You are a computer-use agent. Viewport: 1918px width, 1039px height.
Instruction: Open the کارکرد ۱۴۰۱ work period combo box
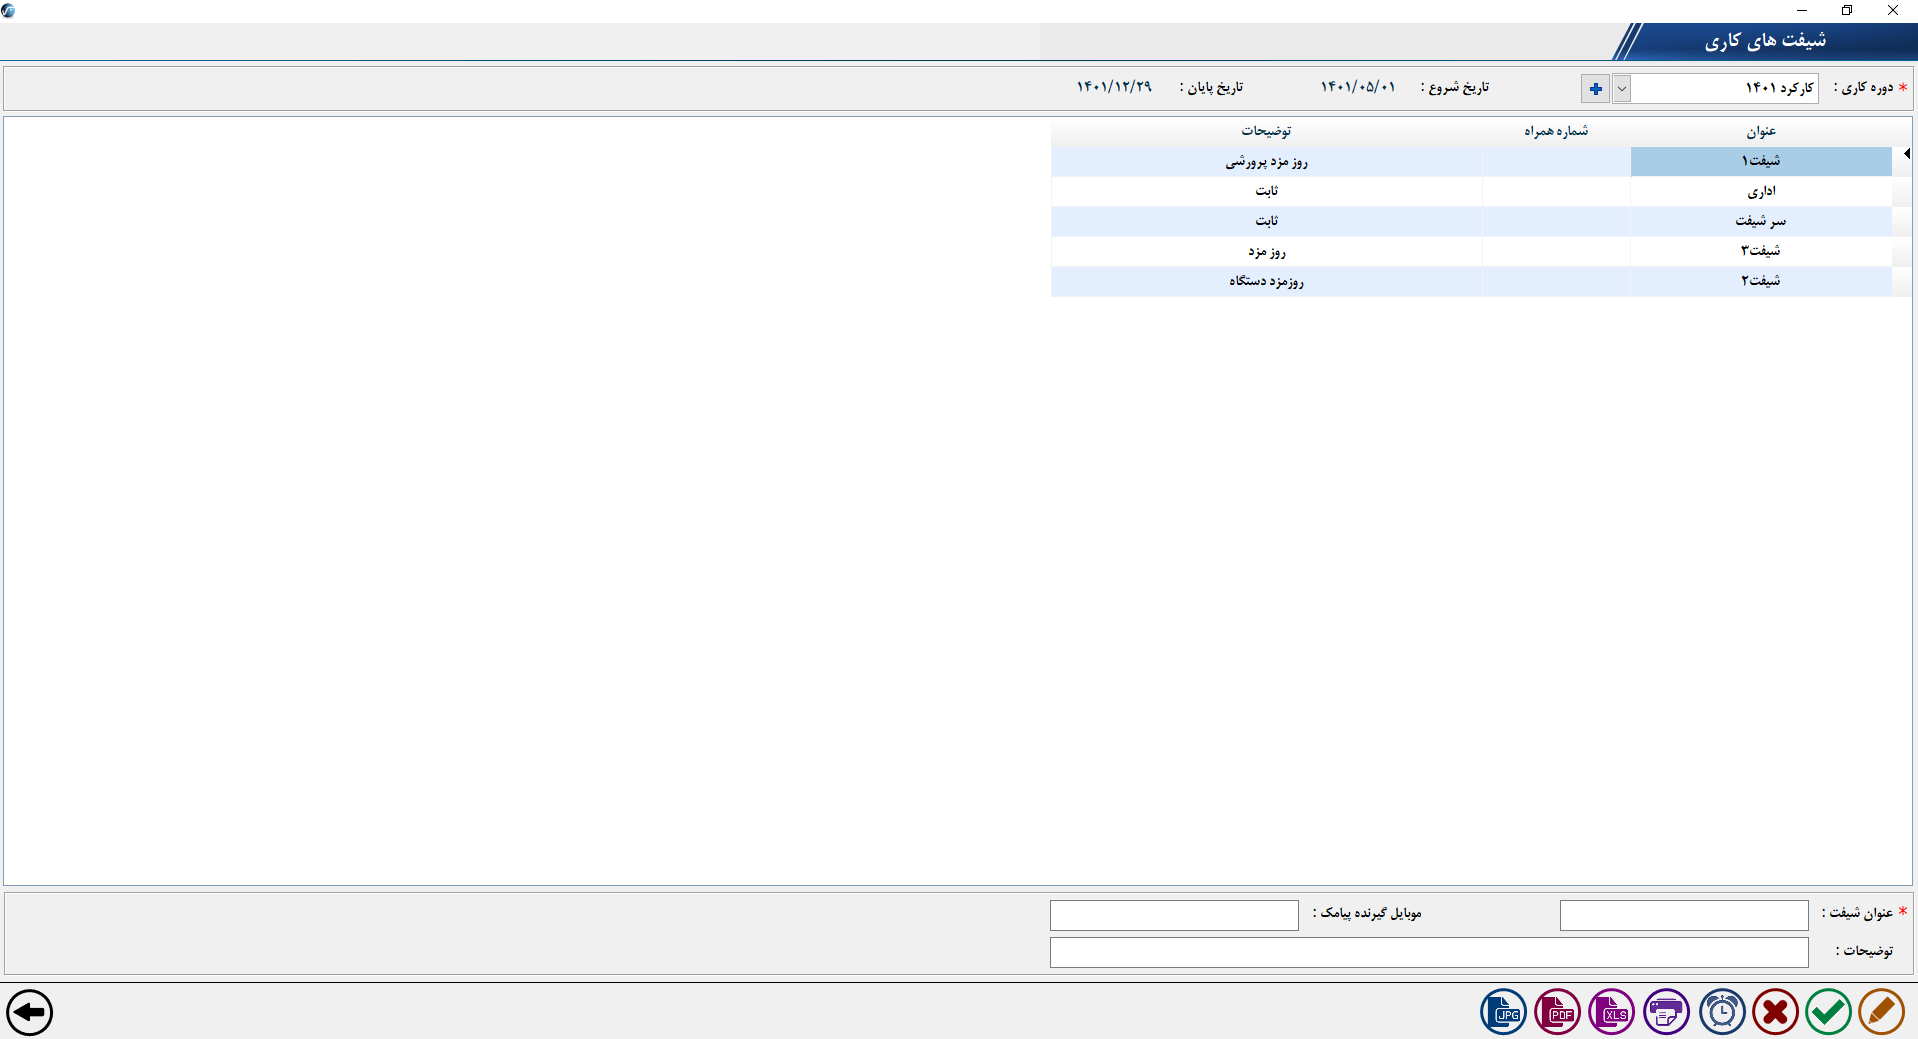(1724, 89)
